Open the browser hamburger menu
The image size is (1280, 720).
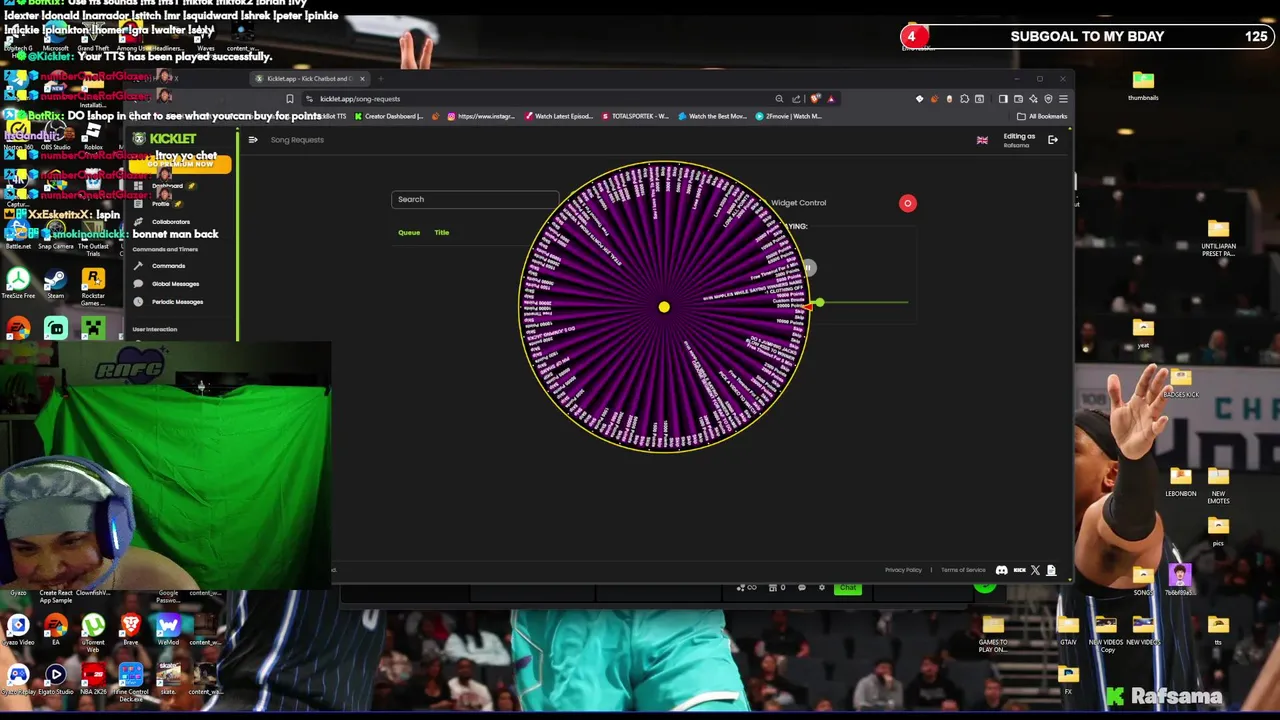click(x=1063, y=99)
